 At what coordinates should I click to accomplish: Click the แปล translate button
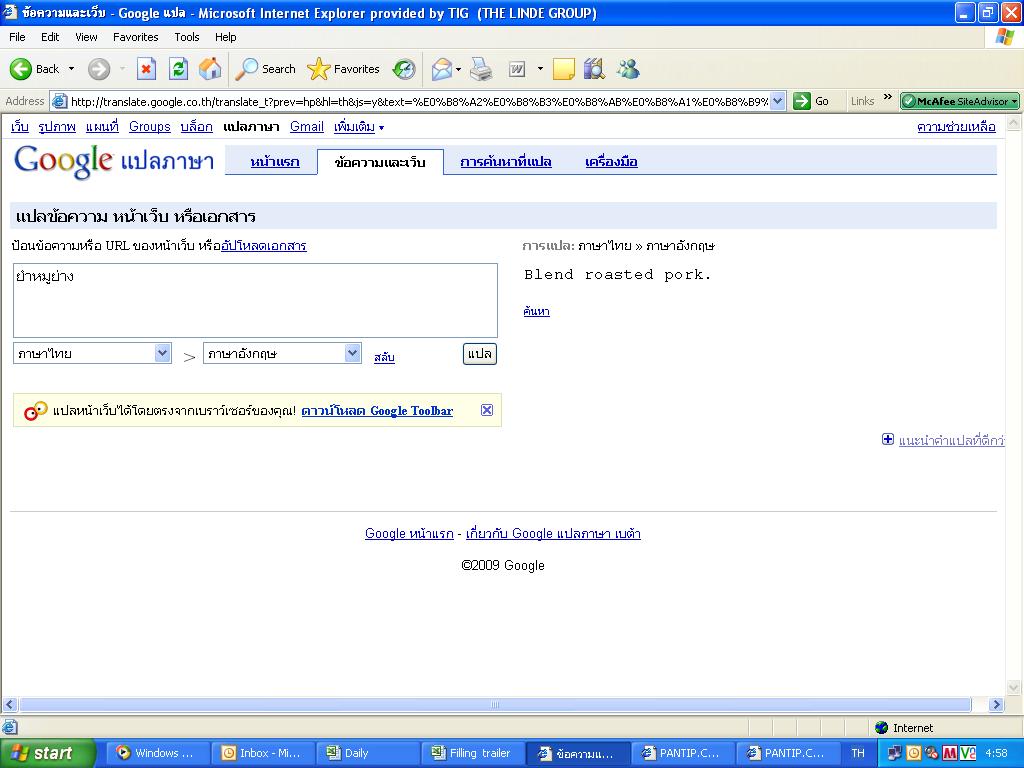480,354
